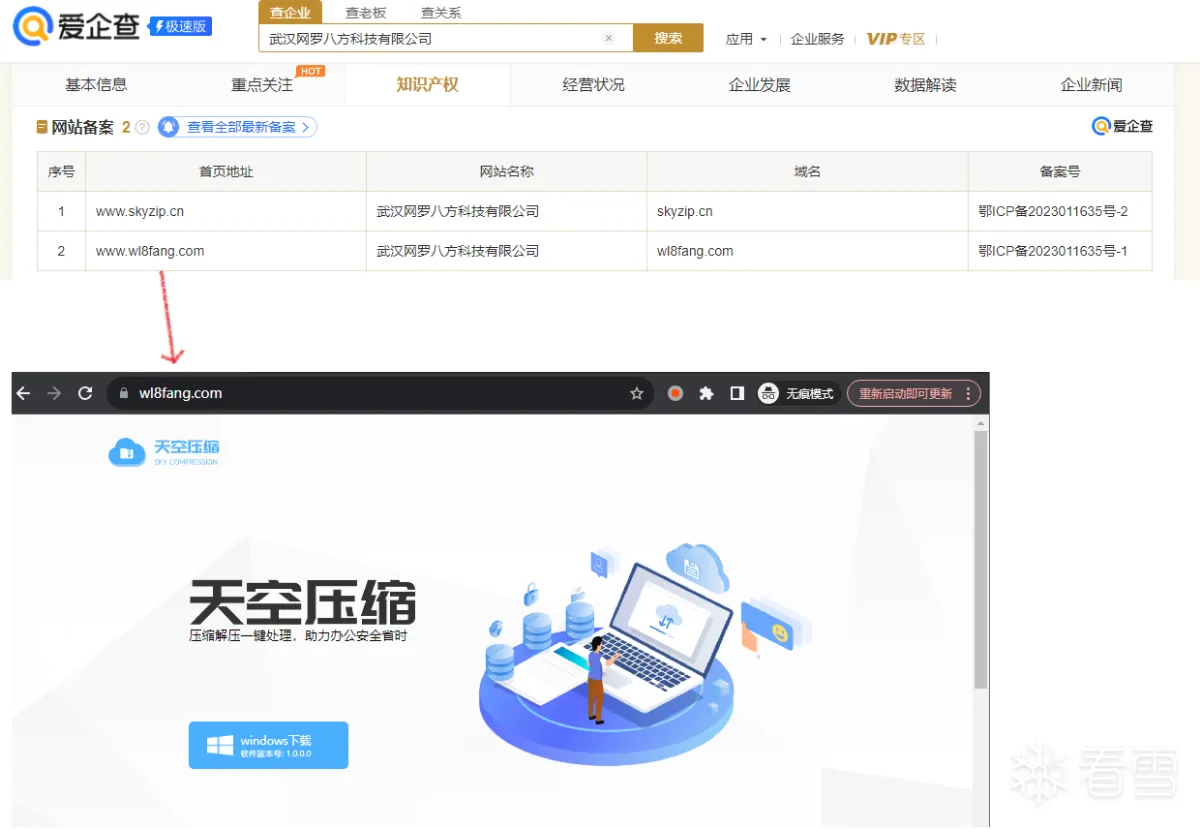This screenshot has height=829, width=1200.
Task: Click the bell icon in 查看全部最新备案
Action: 170,127
